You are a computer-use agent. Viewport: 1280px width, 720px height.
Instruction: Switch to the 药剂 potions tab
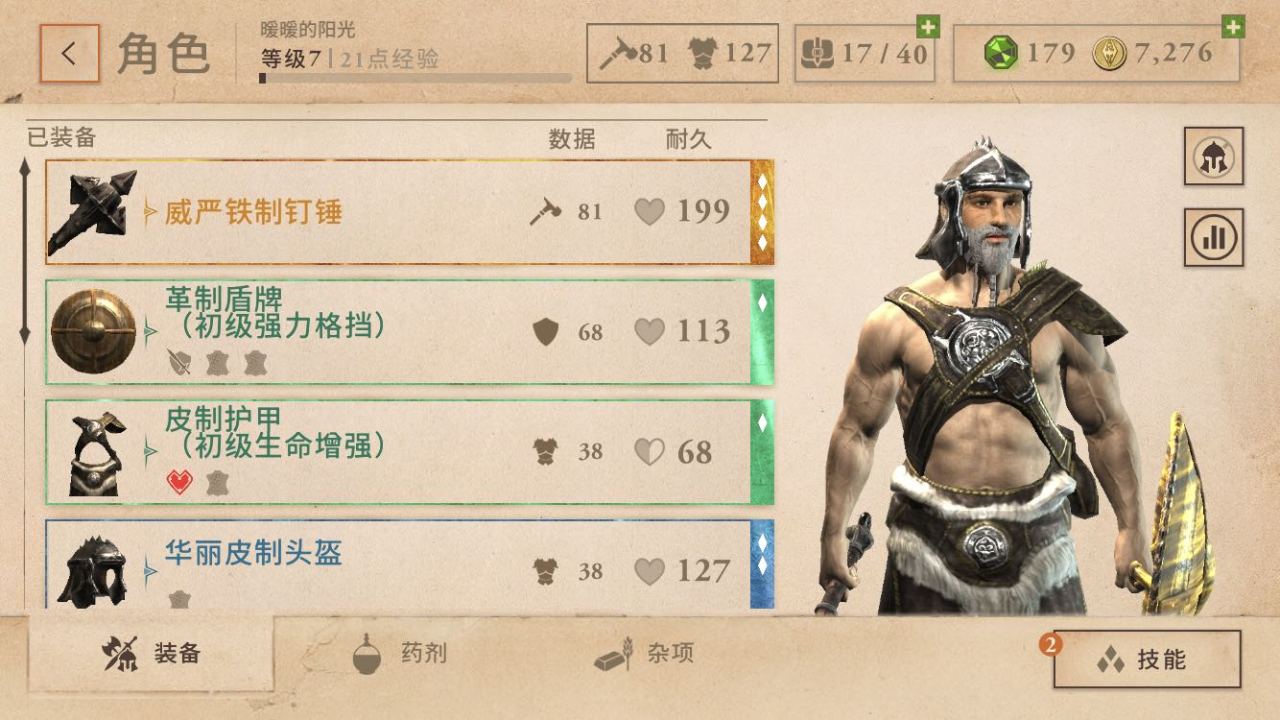(399, 654)
